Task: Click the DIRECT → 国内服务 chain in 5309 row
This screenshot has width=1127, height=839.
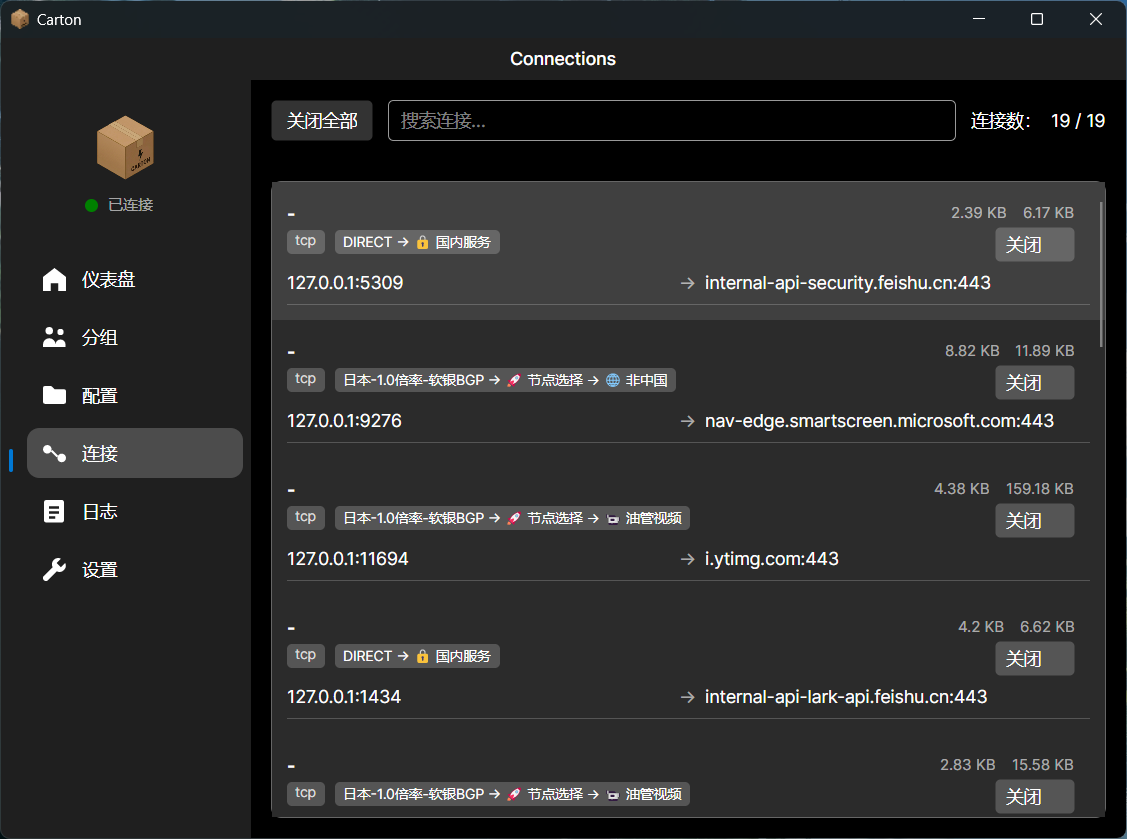Action: (417, 242)
